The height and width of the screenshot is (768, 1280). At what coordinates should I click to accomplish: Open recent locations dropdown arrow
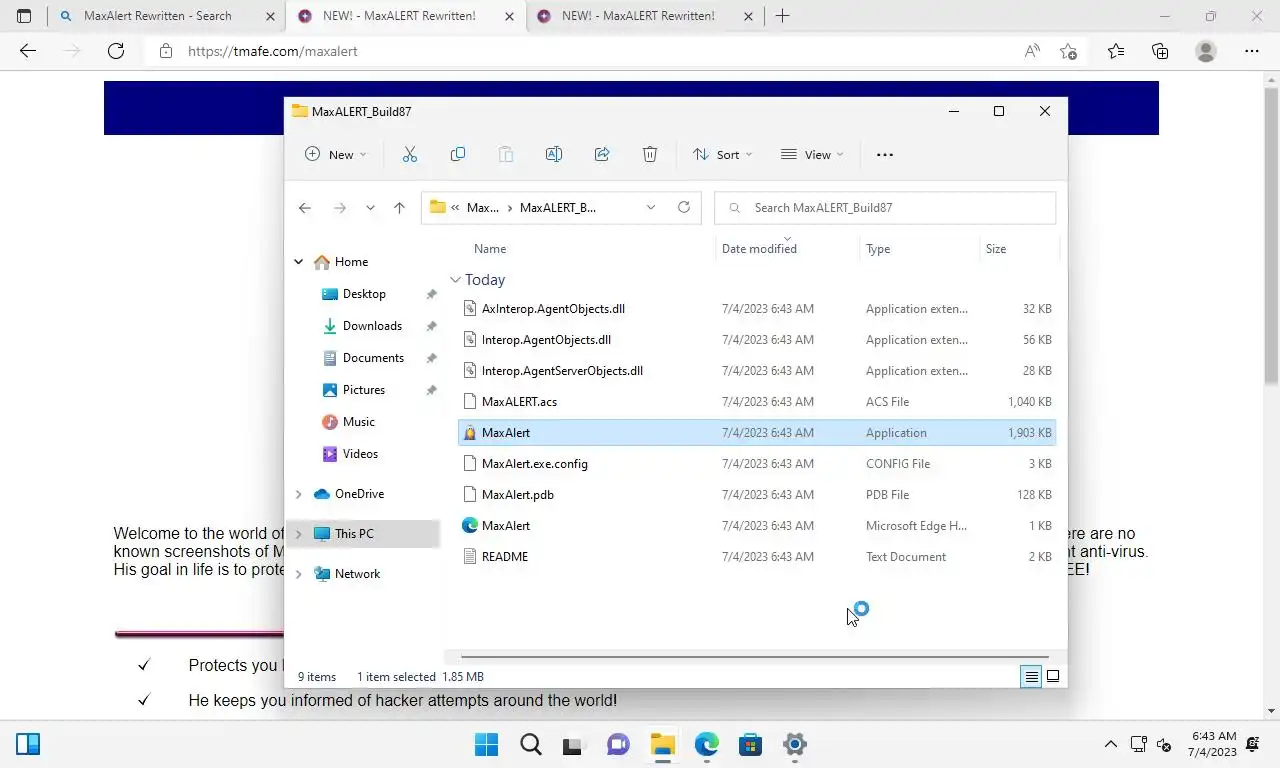pos(370,208)
